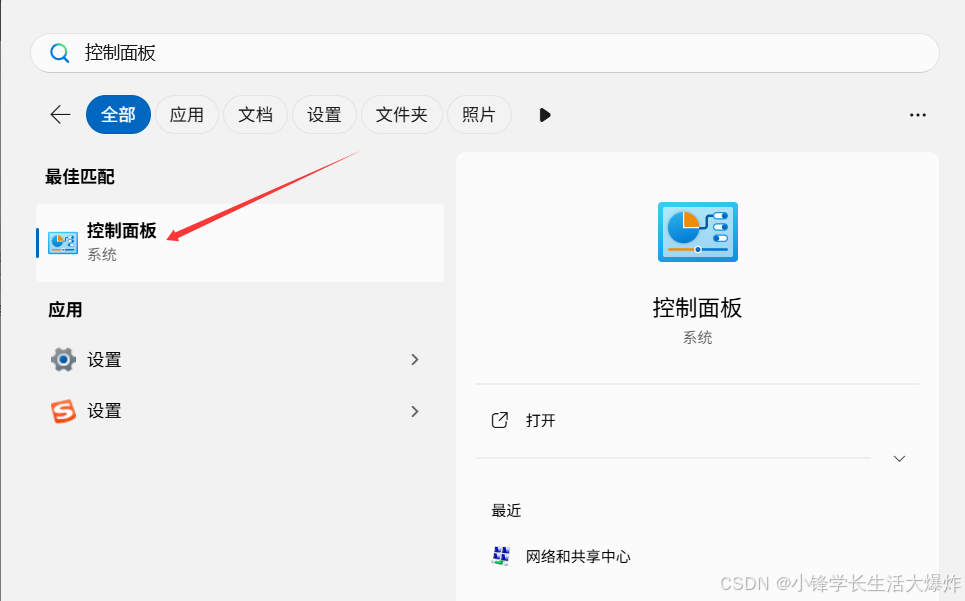Viewport: 965px width, 601px height.
Task: Click the 最近 heading in preview
Action: [506, 511]
